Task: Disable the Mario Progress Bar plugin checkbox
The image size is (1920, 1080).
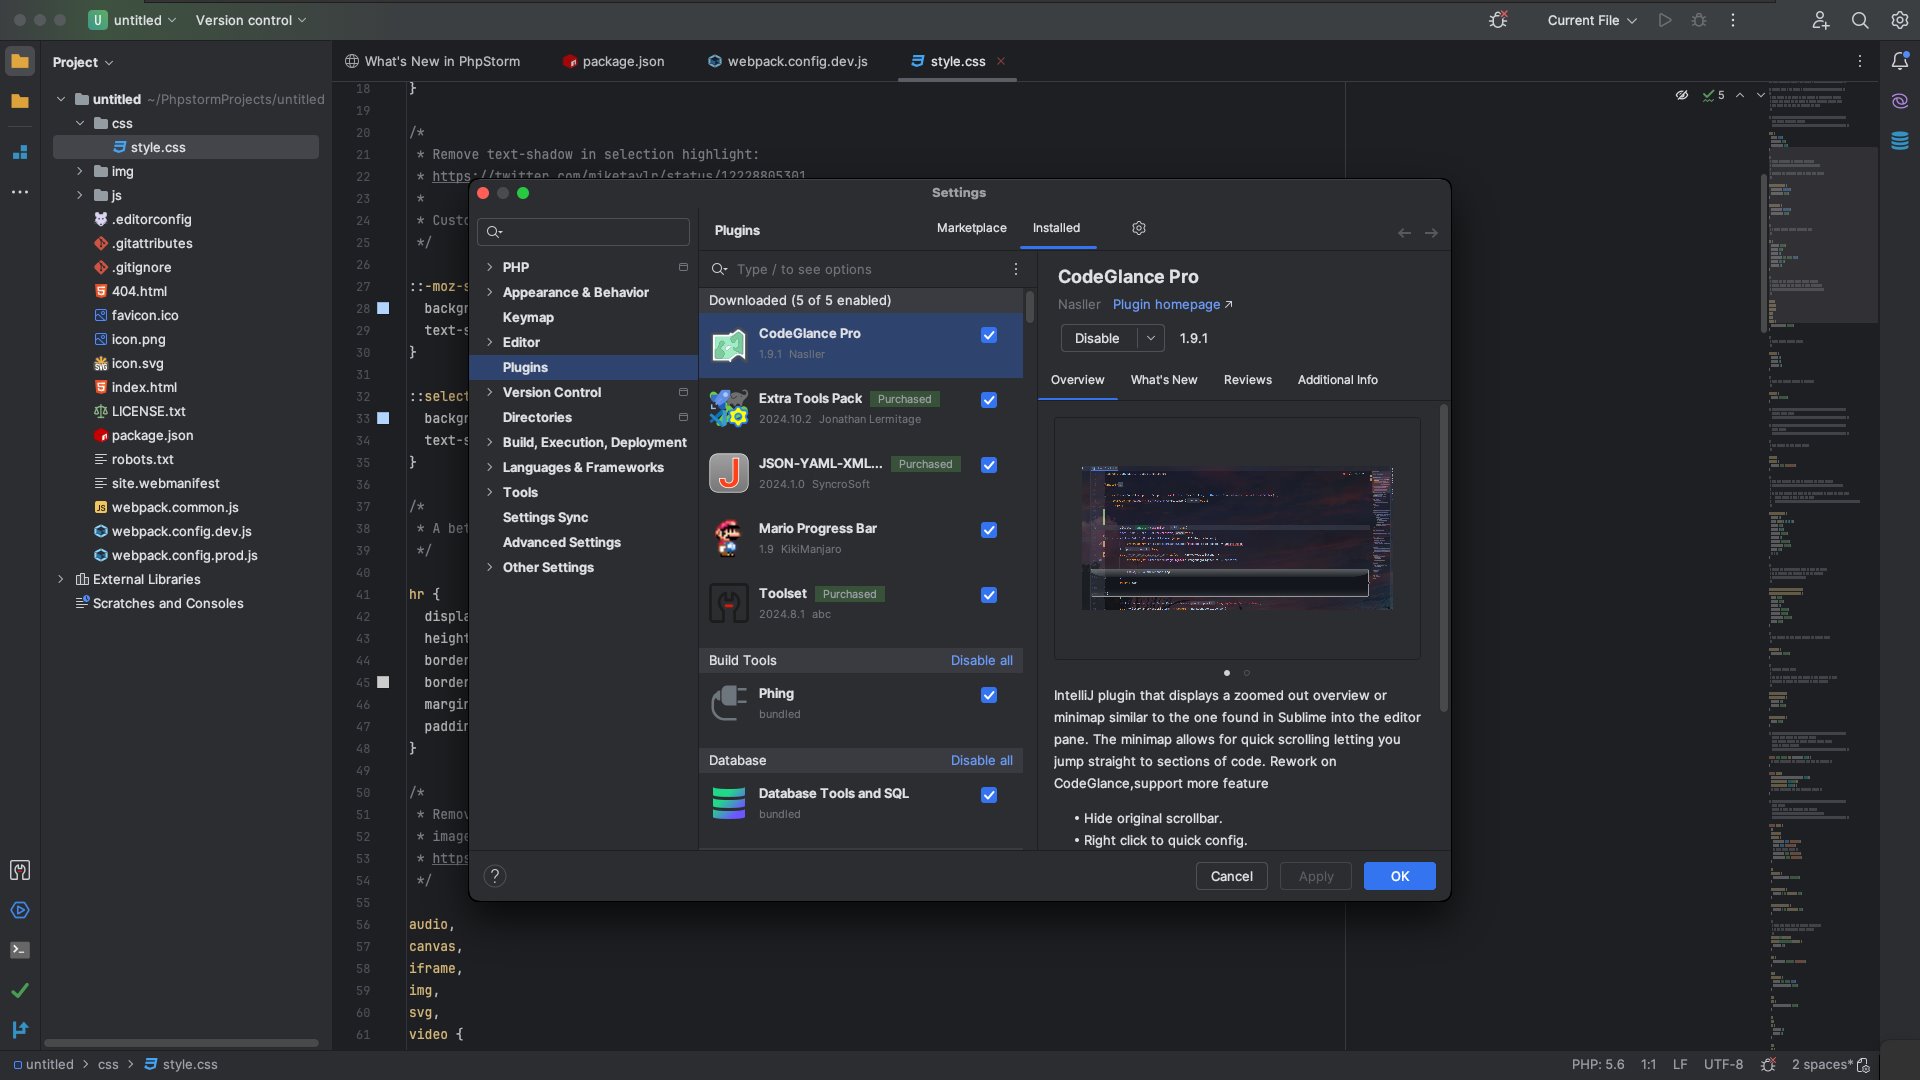Action: 989,530
